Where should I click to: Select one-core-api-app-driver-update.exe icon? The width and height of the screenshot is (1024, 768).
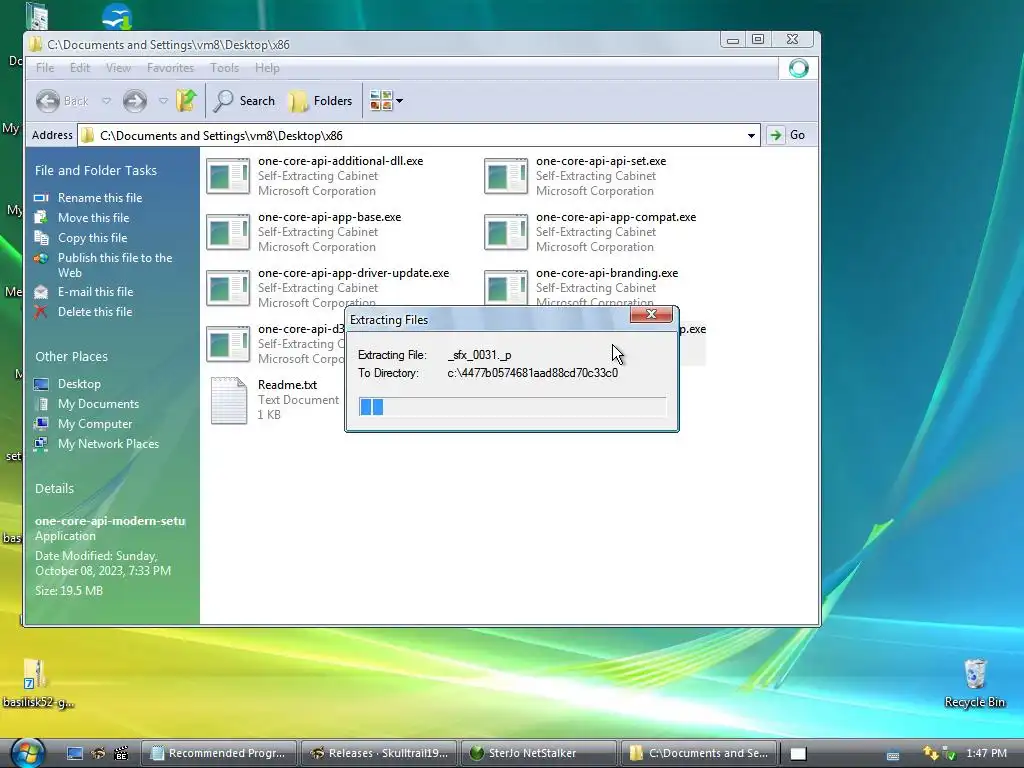(228, 288)
